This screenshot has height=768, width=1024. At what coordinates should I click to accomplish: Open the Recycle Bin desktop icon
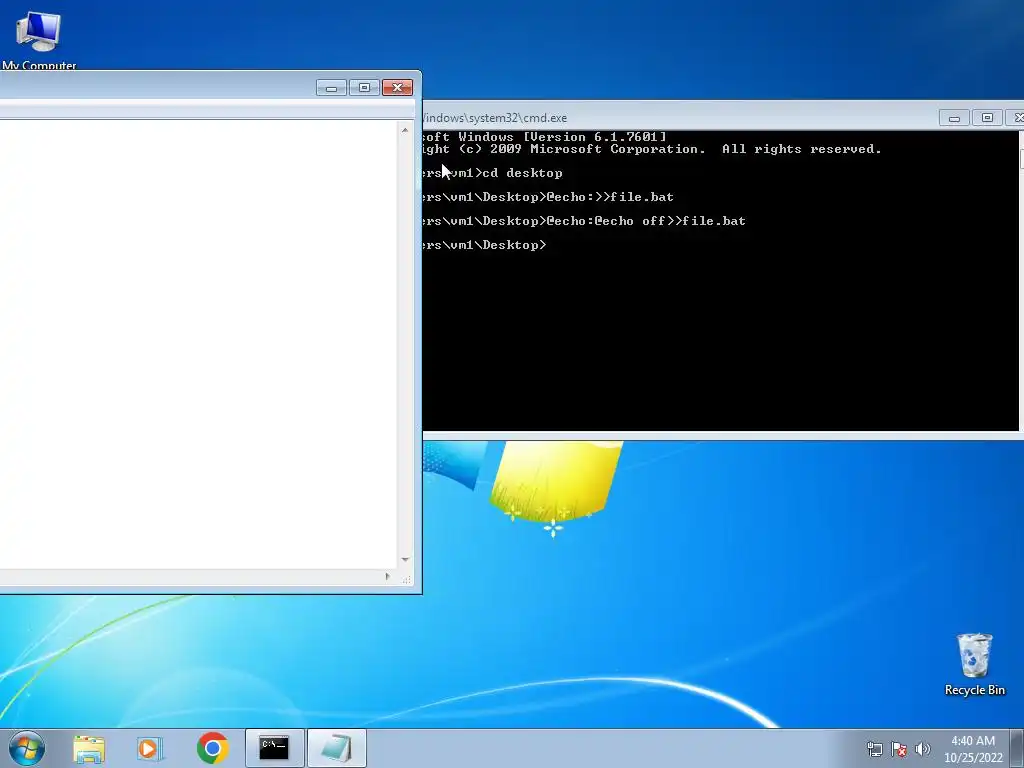[974, 664]
